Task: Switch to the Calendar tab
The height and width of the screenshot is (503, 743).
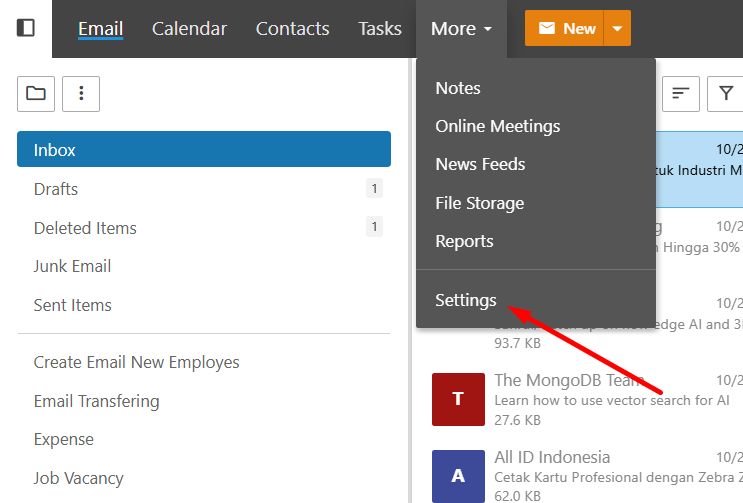Action: pyautogui.click(x=189, y=29)
